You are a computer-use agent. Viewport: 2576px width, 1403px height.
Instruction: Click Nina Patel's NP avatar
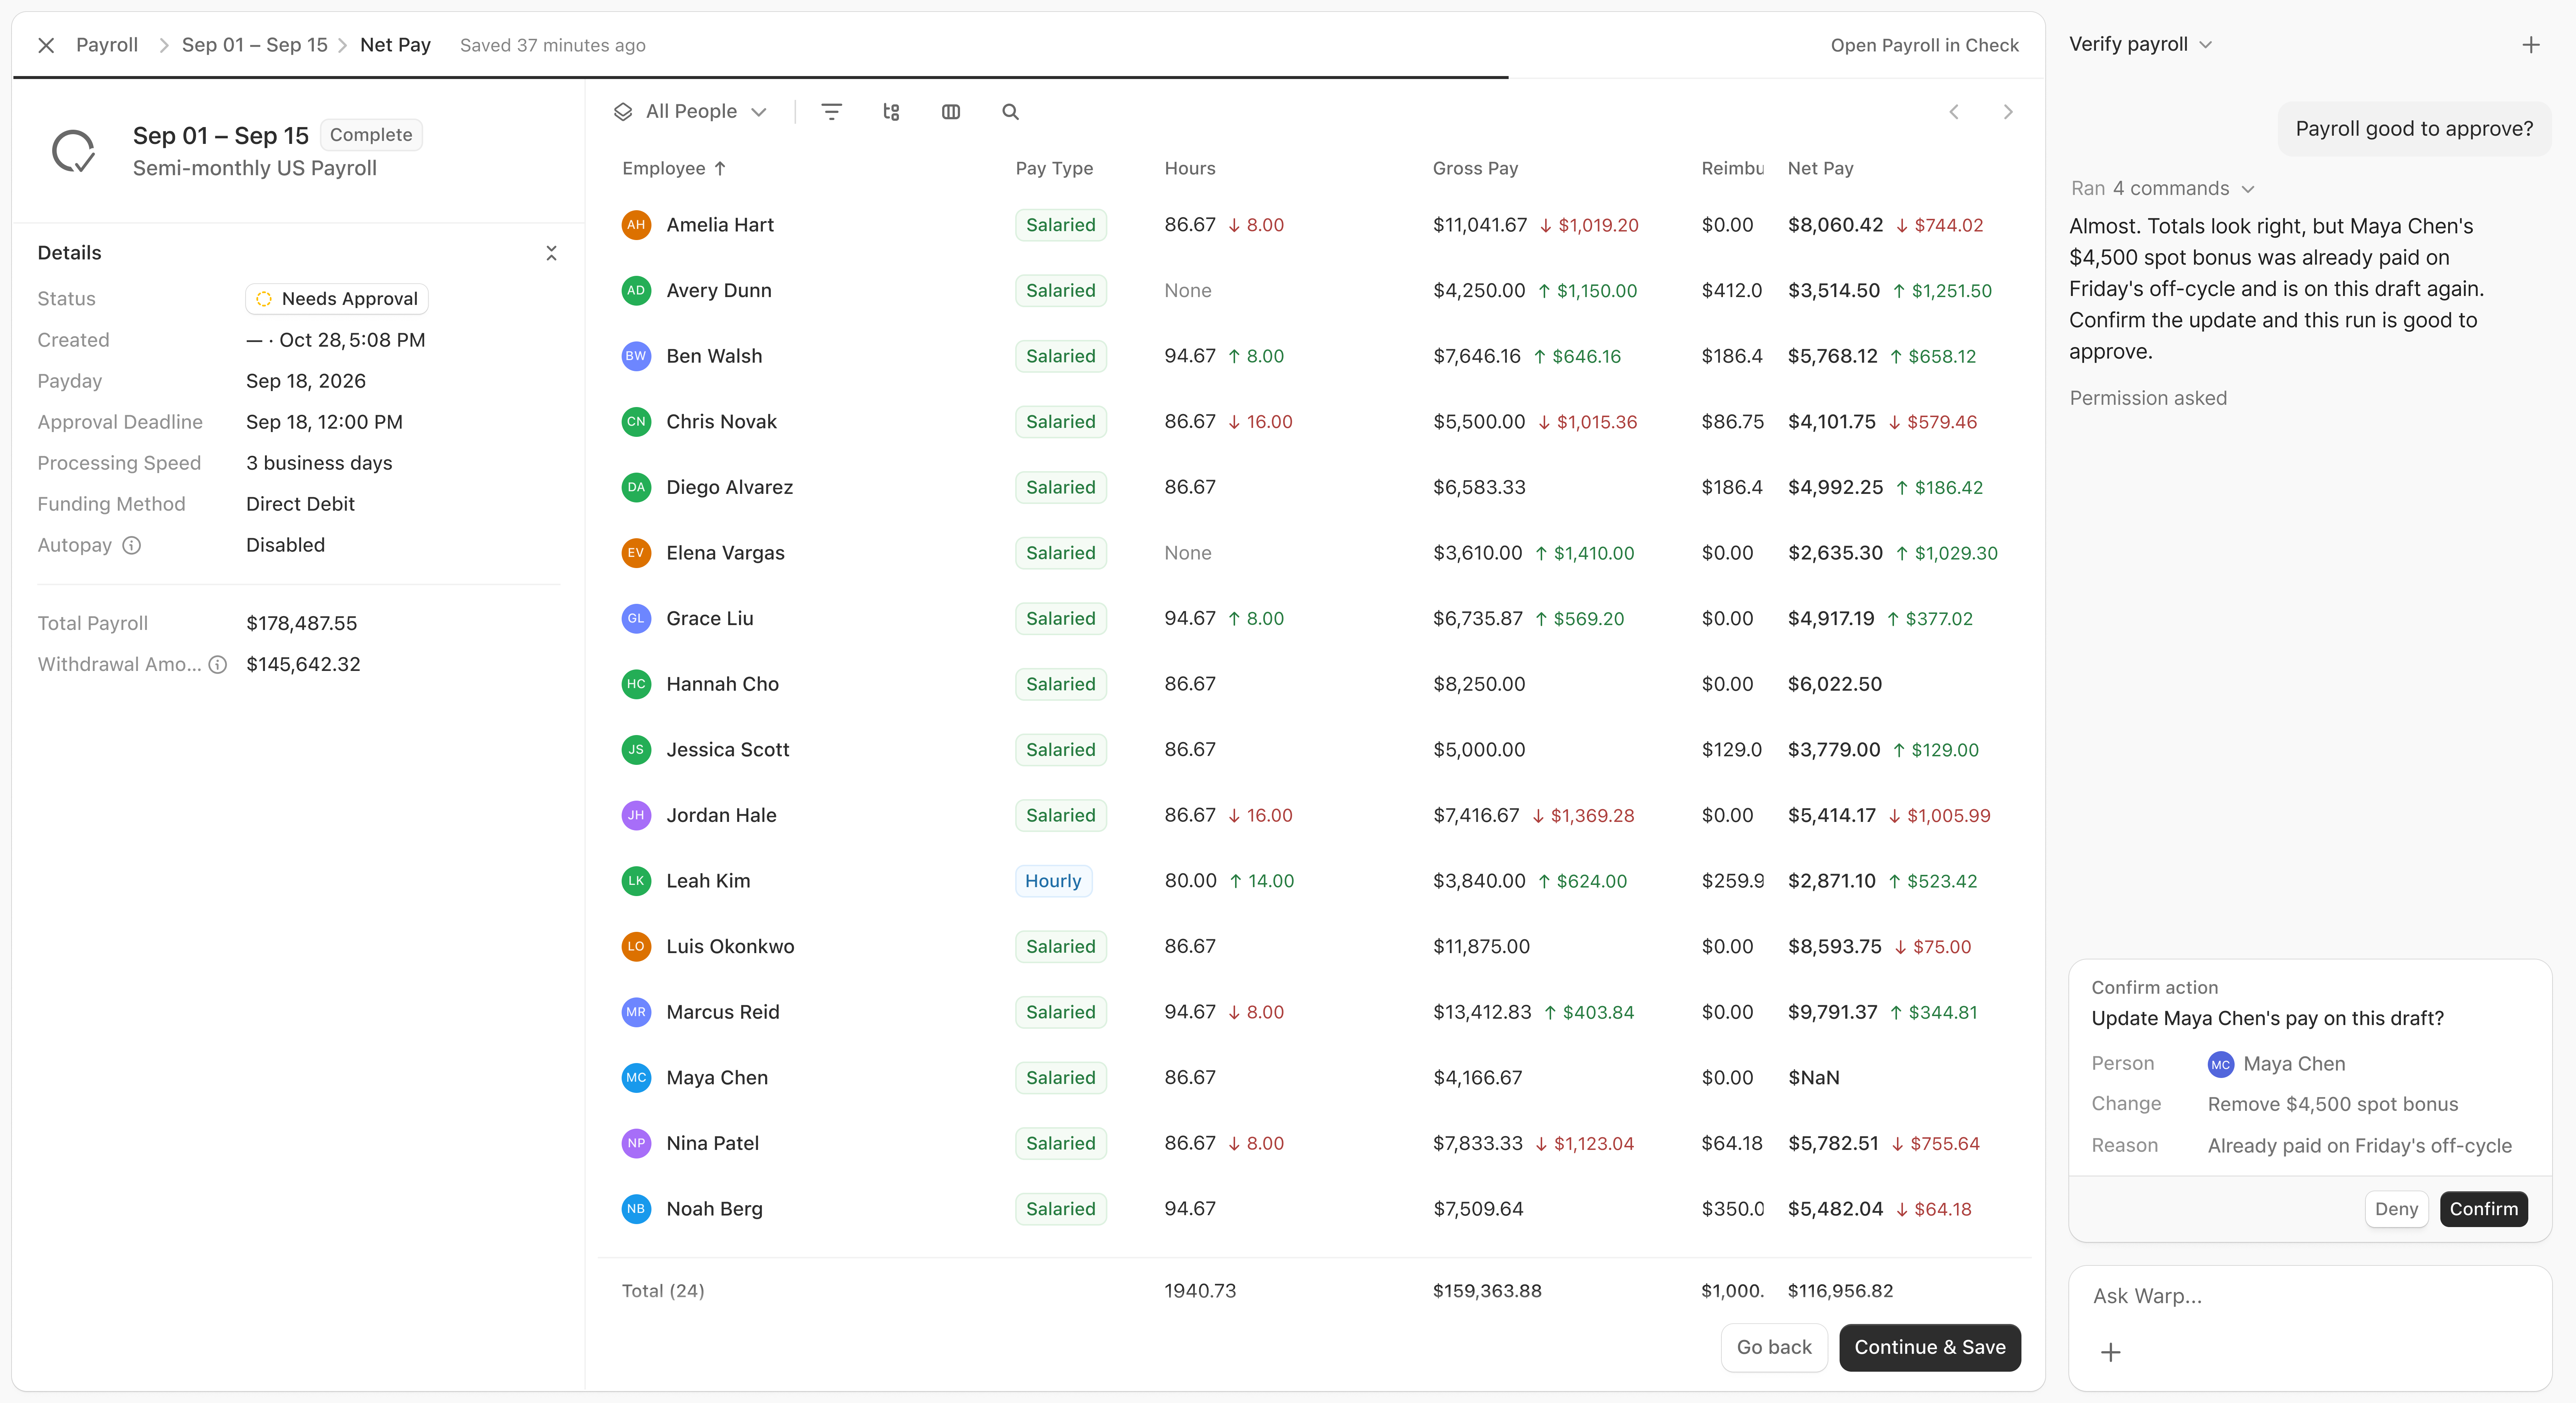point(636,1143)
